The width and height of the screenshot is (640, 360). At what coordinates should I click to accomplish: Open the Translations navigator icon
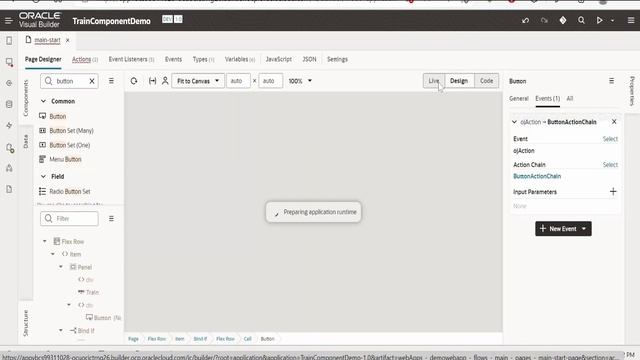pos(9,168)
